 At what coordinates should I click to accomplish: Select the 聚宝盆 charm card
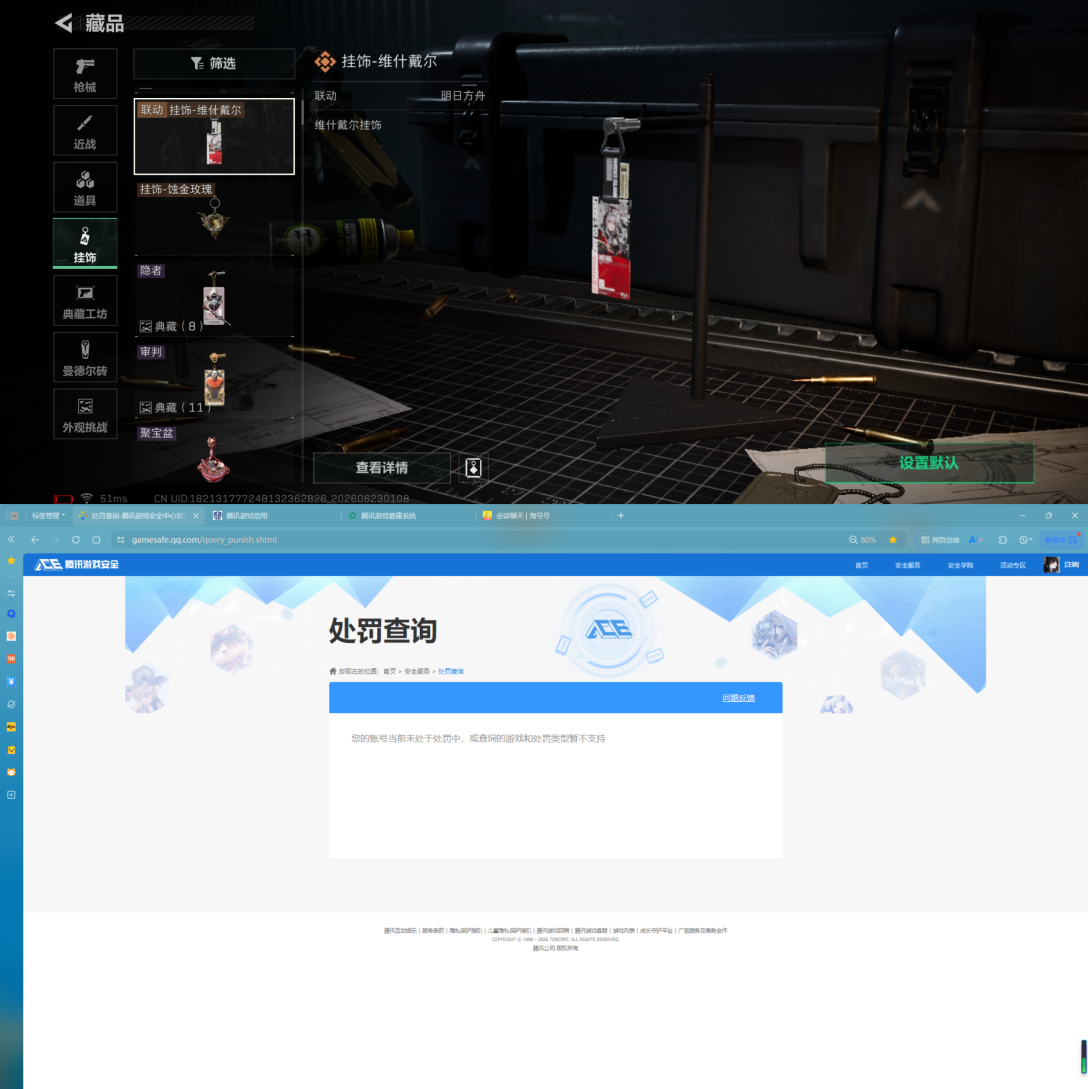coord(214,453)
